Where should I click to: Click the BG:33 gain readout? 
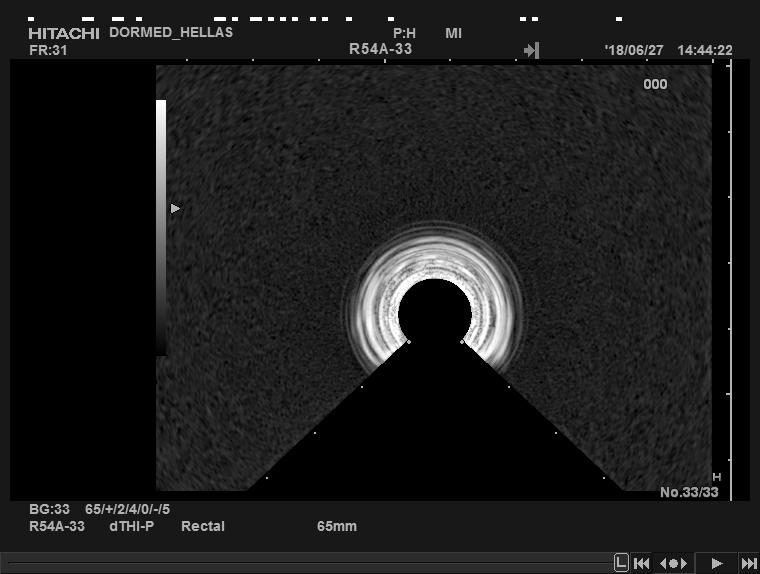(49, 509)
